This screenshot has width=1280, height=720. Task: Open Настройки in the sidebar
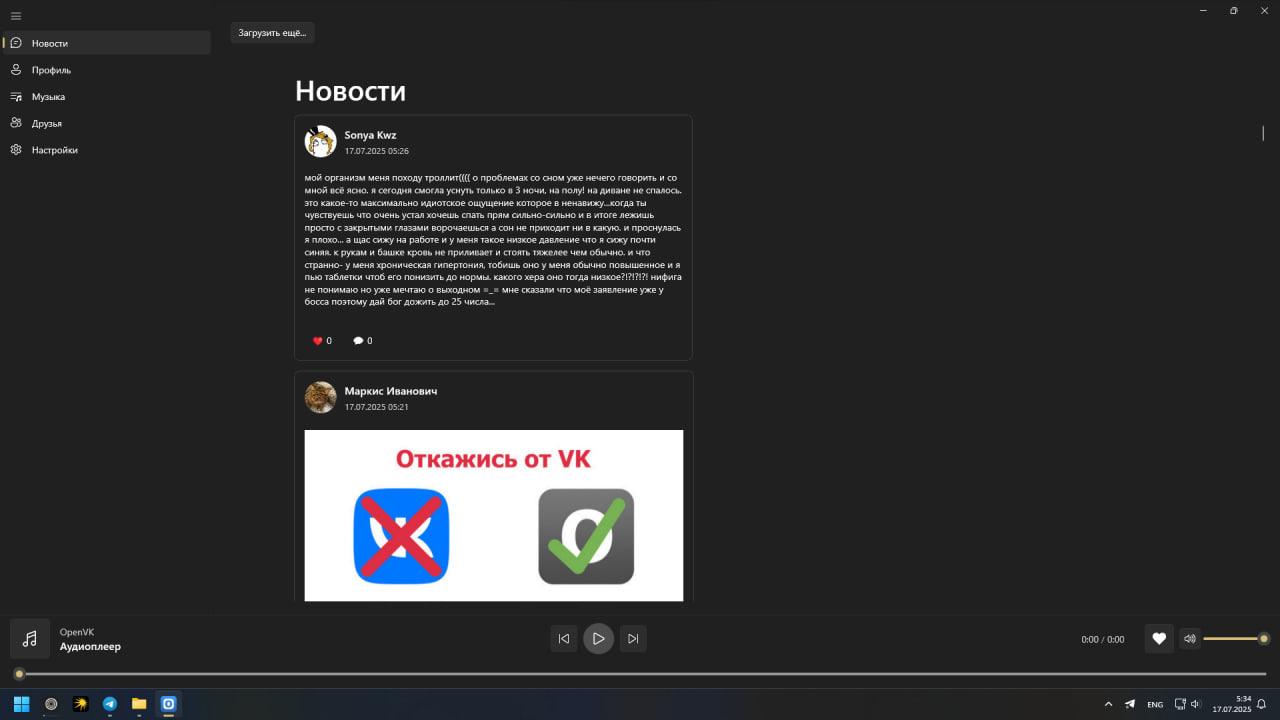pyautogui.click(x=106, y=150)
